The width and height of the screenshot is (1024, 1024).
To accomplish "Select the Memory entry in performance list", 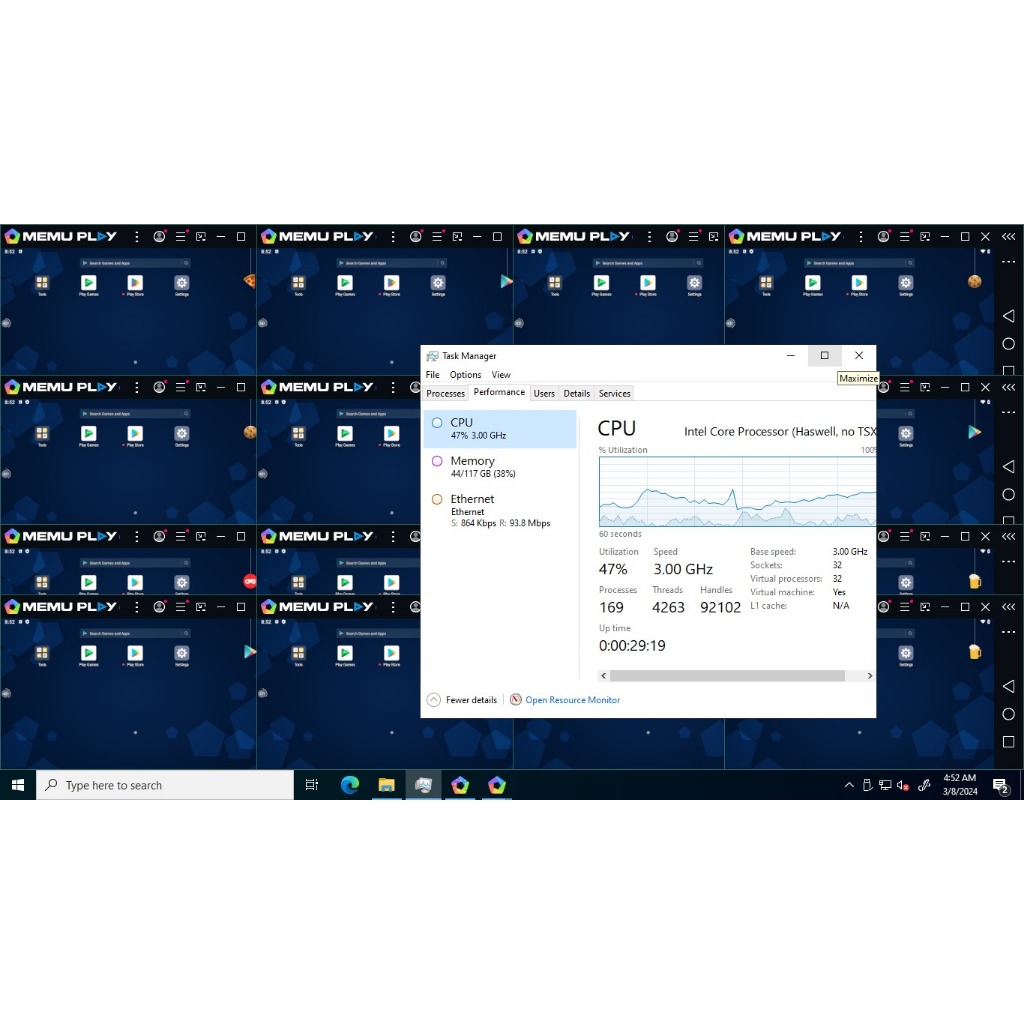I will (x=500, y=466).
